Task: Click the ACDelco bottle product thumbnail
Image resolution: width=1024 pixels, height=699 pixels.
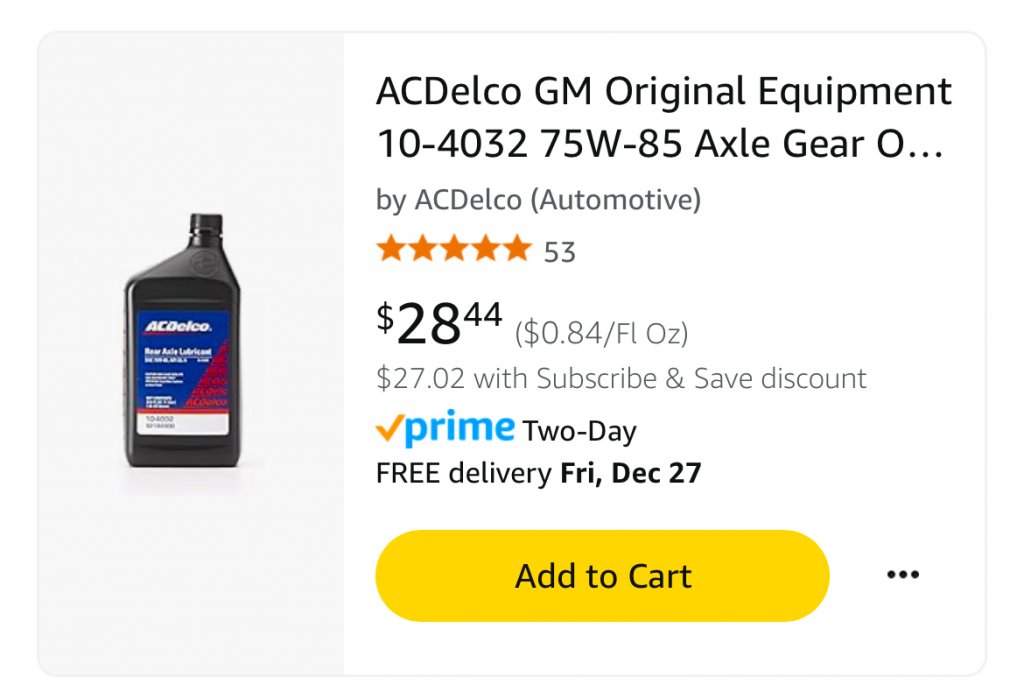Action: click(182, 340)
